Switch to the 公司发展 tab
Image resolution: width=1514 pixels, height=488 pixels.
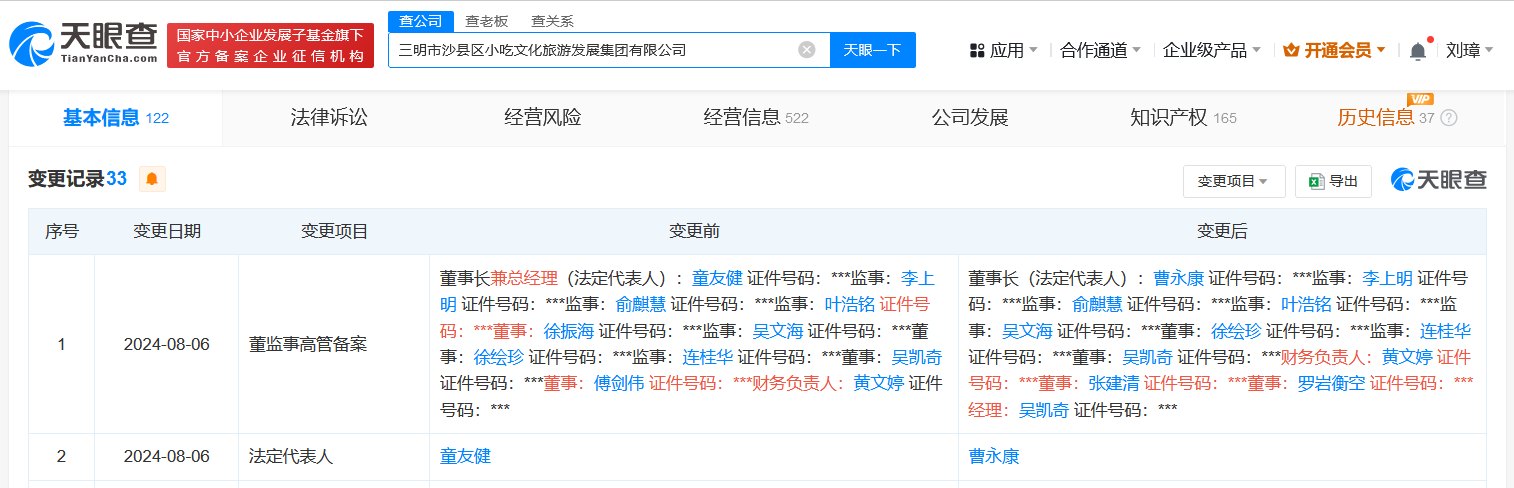click(x=970, y=118)
